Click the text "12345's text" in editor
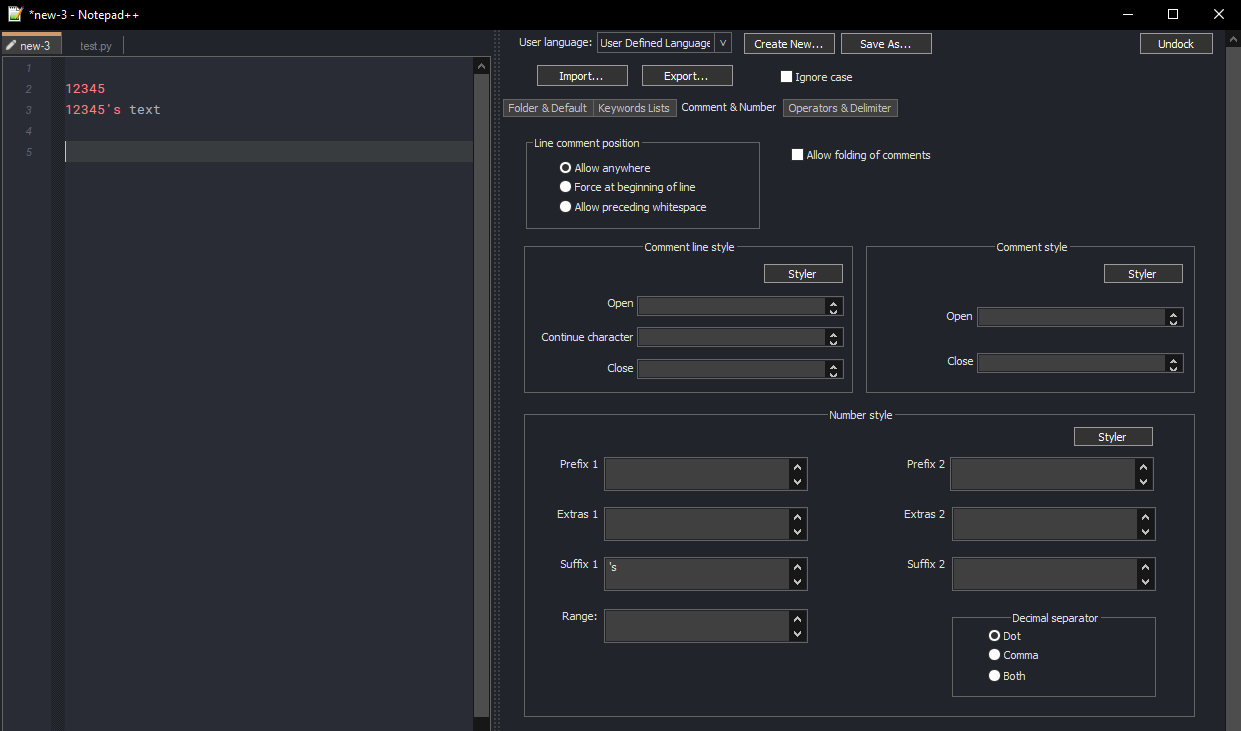The width and height of the screenshot is (1241, 731). point(113,110)
